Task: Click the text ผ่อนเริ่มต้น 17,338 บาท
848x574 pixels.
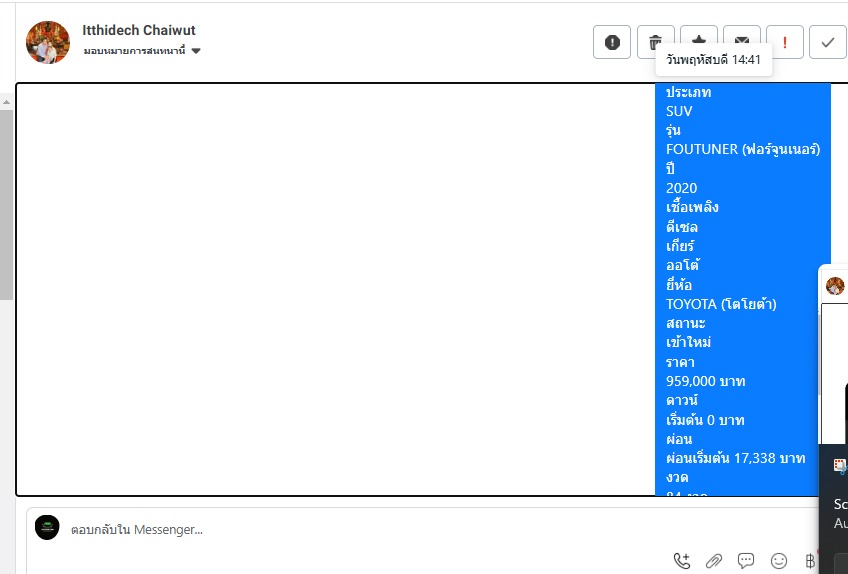Action: (736, 459)
